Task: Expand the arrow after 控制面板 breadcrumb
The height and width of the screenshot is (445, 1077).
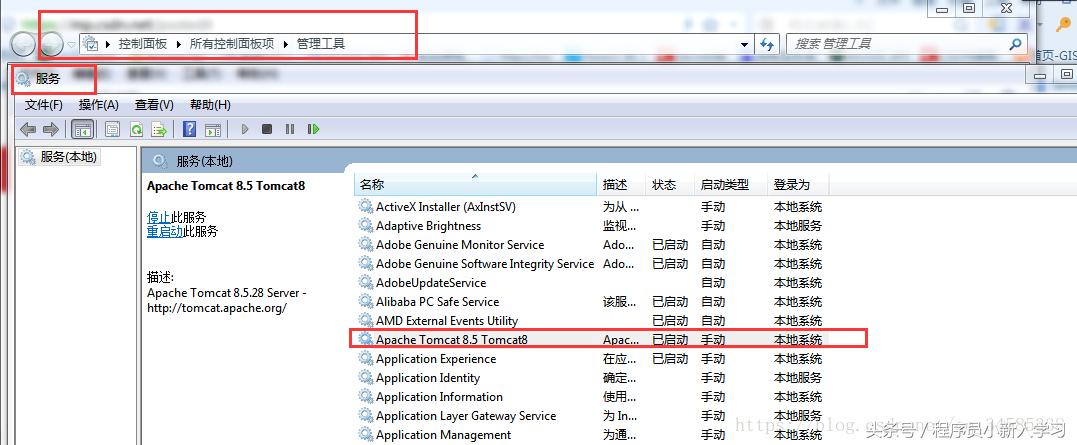Action: coord(179,44)
